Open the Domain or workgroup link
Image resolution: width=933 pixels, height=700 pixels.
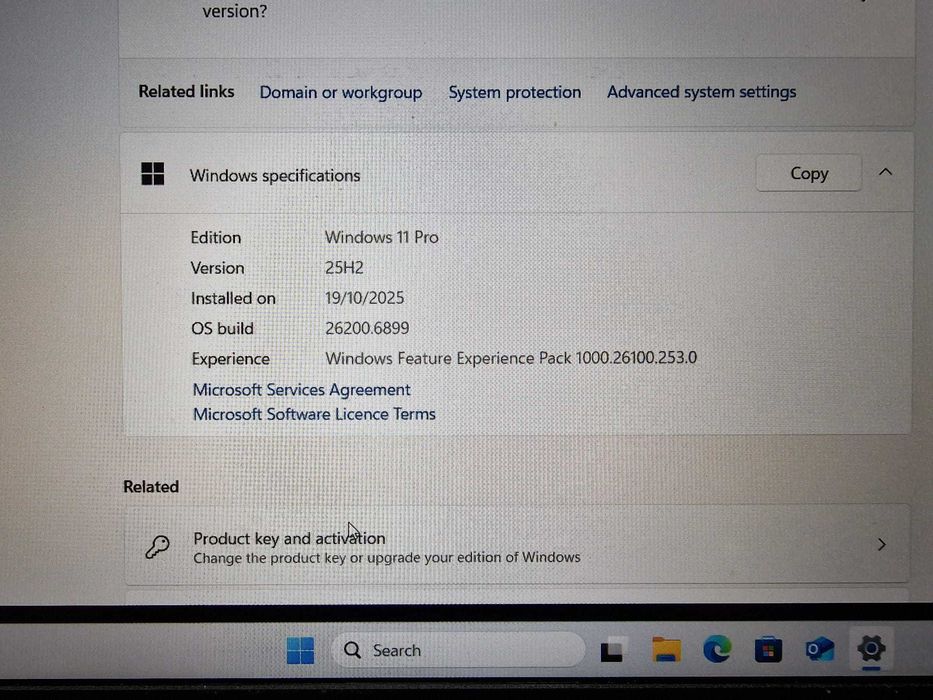click(x=341, y=92)
